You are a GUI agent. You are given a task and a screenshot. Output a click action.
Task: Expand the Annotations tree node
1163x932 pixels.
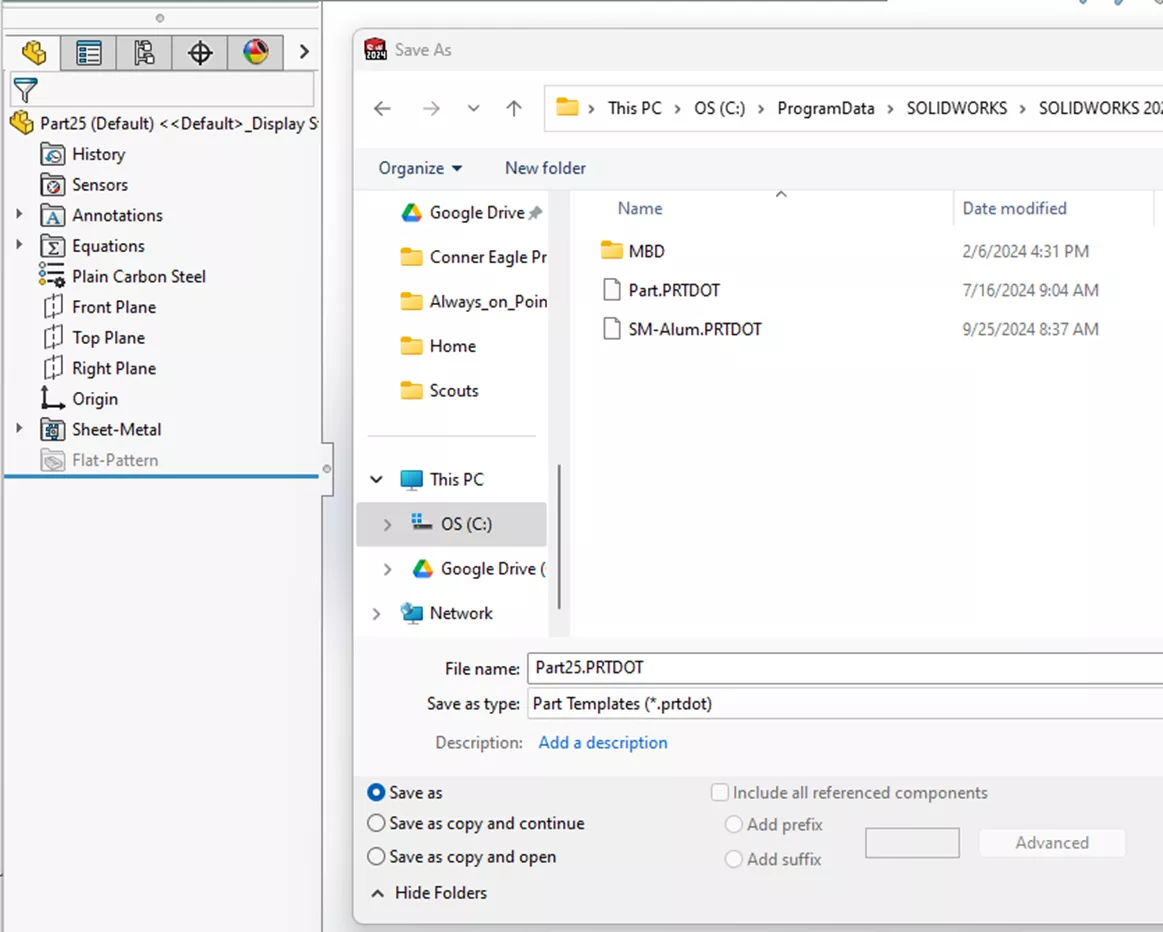coord(19,214)
